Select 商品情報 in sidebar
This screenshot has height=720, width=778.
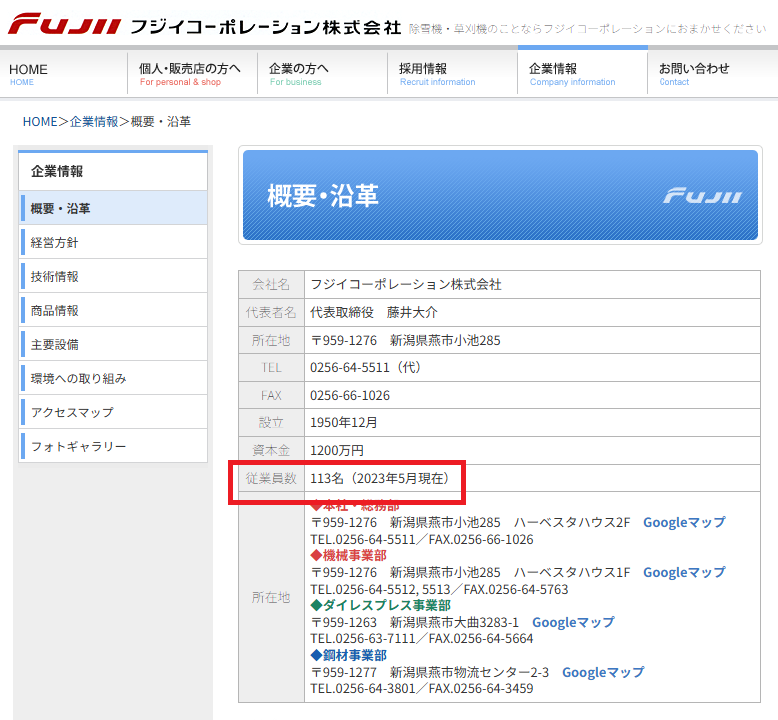coord(113,311)
